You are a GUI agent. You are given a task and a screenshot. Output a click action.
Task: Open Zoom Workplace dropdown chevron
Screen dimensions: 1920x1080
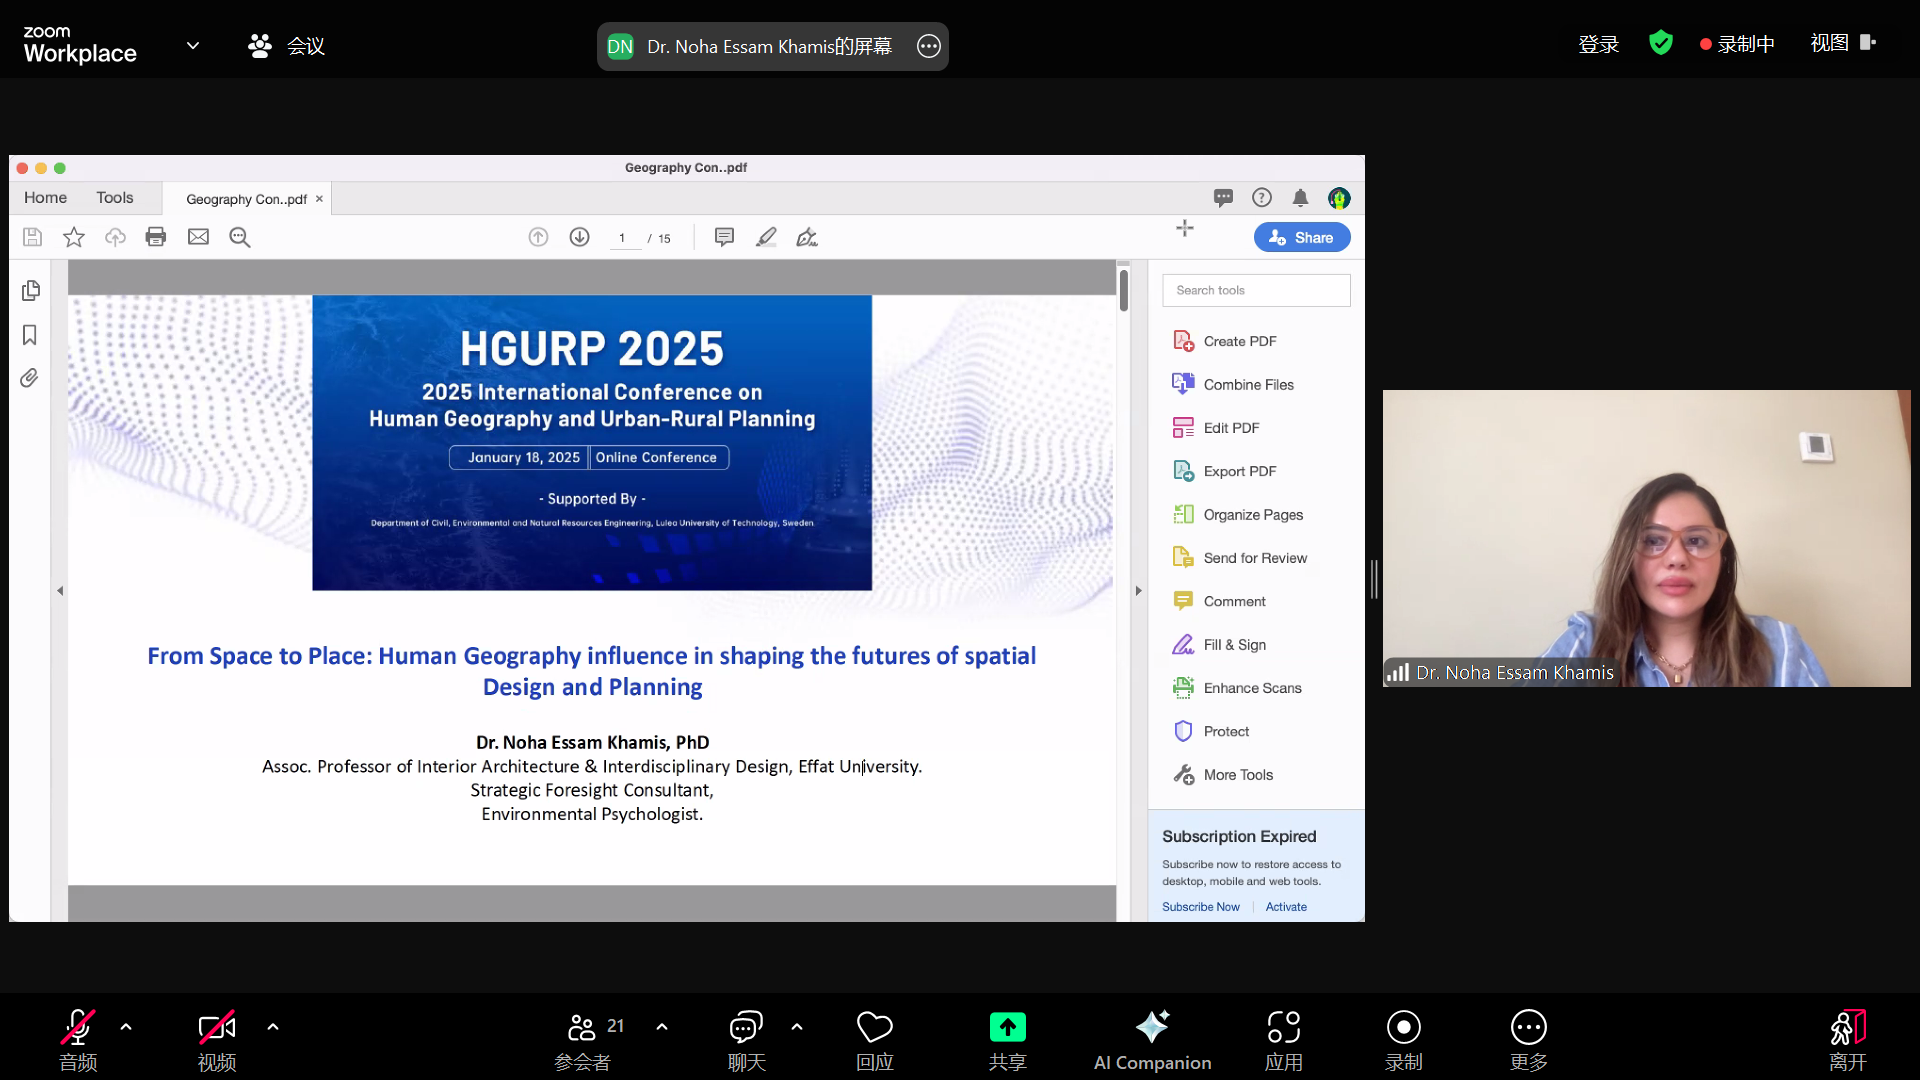193,45
